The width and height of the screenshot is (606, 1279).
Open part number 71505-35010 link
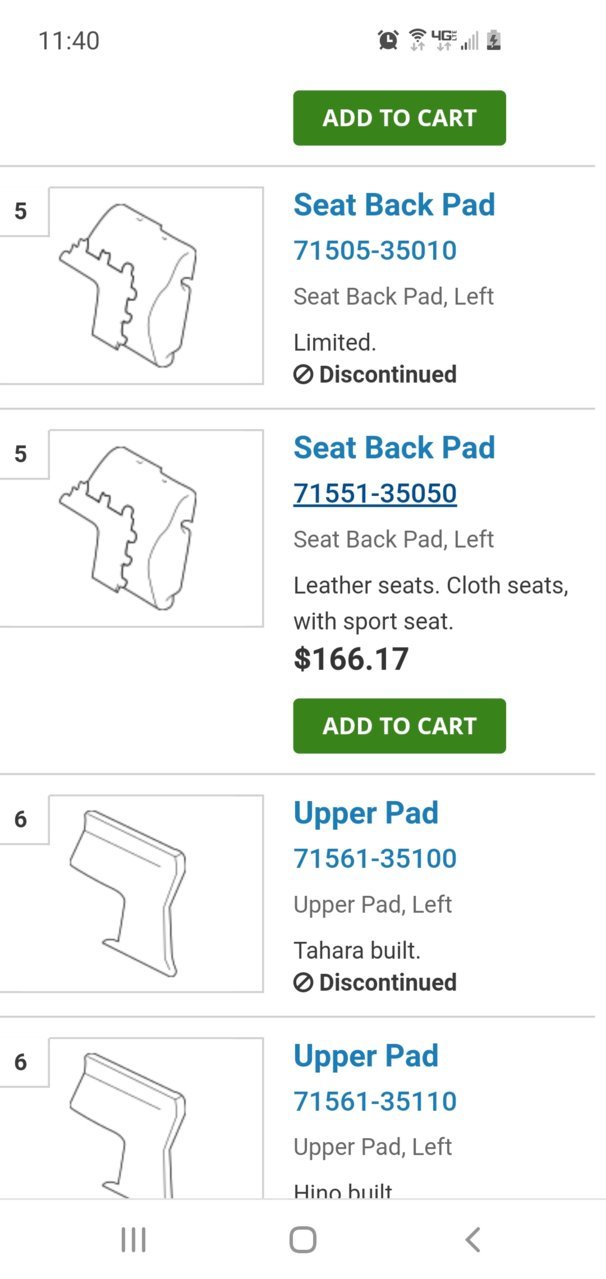[x=375, y=250]
